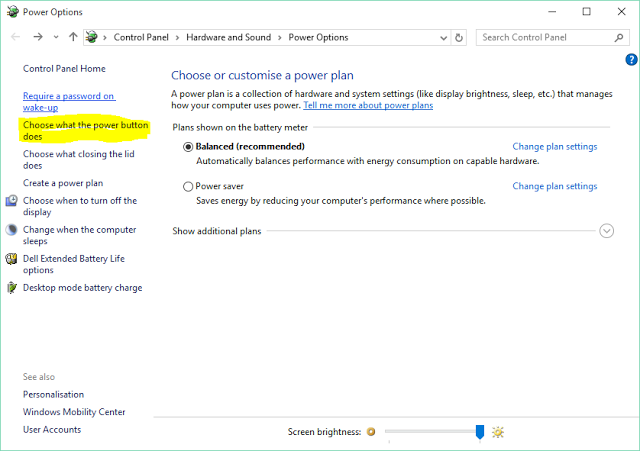Open Tell me more about power plans
This screenshot has width=640, height=451.
click(368, 105)
